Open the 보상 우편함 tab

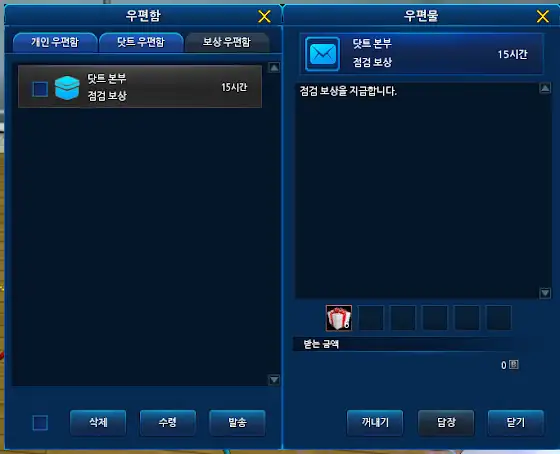pos(227,42)
